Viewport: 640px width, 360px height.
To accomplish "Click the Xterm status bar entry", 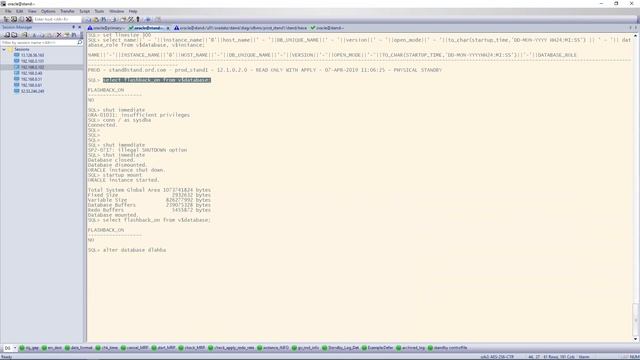I will pyautogui.click(x=584, y=357).
